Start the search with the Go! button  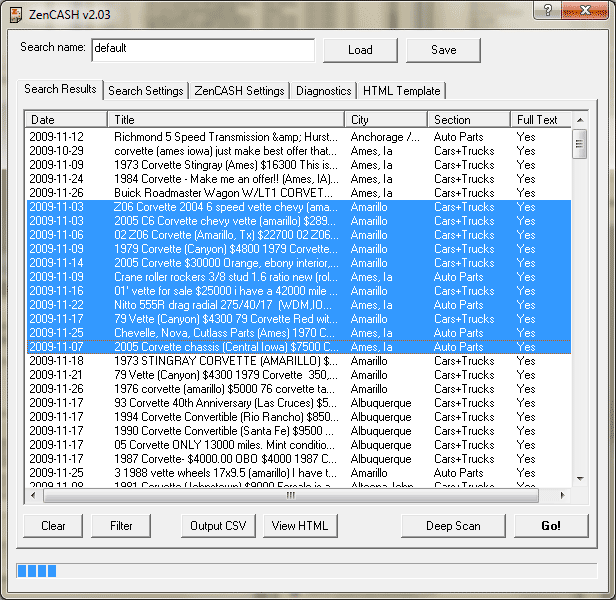[551, 526]
